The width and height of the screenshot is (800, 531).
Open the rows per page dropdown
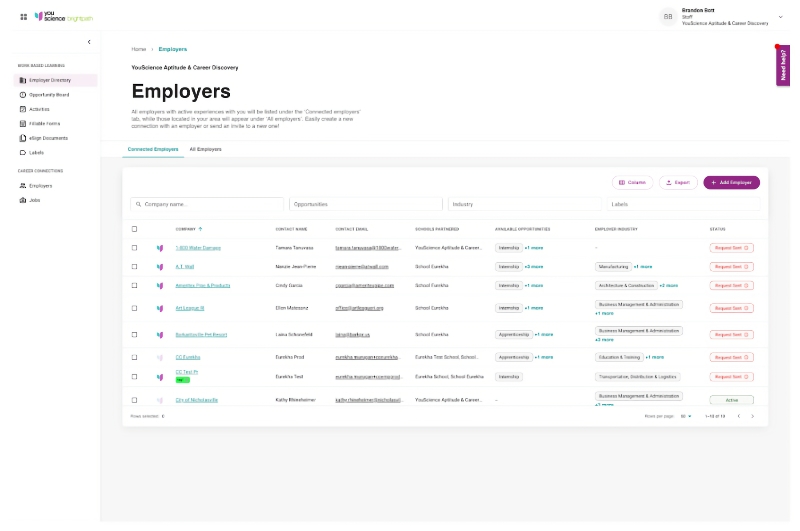coord(686,416)
